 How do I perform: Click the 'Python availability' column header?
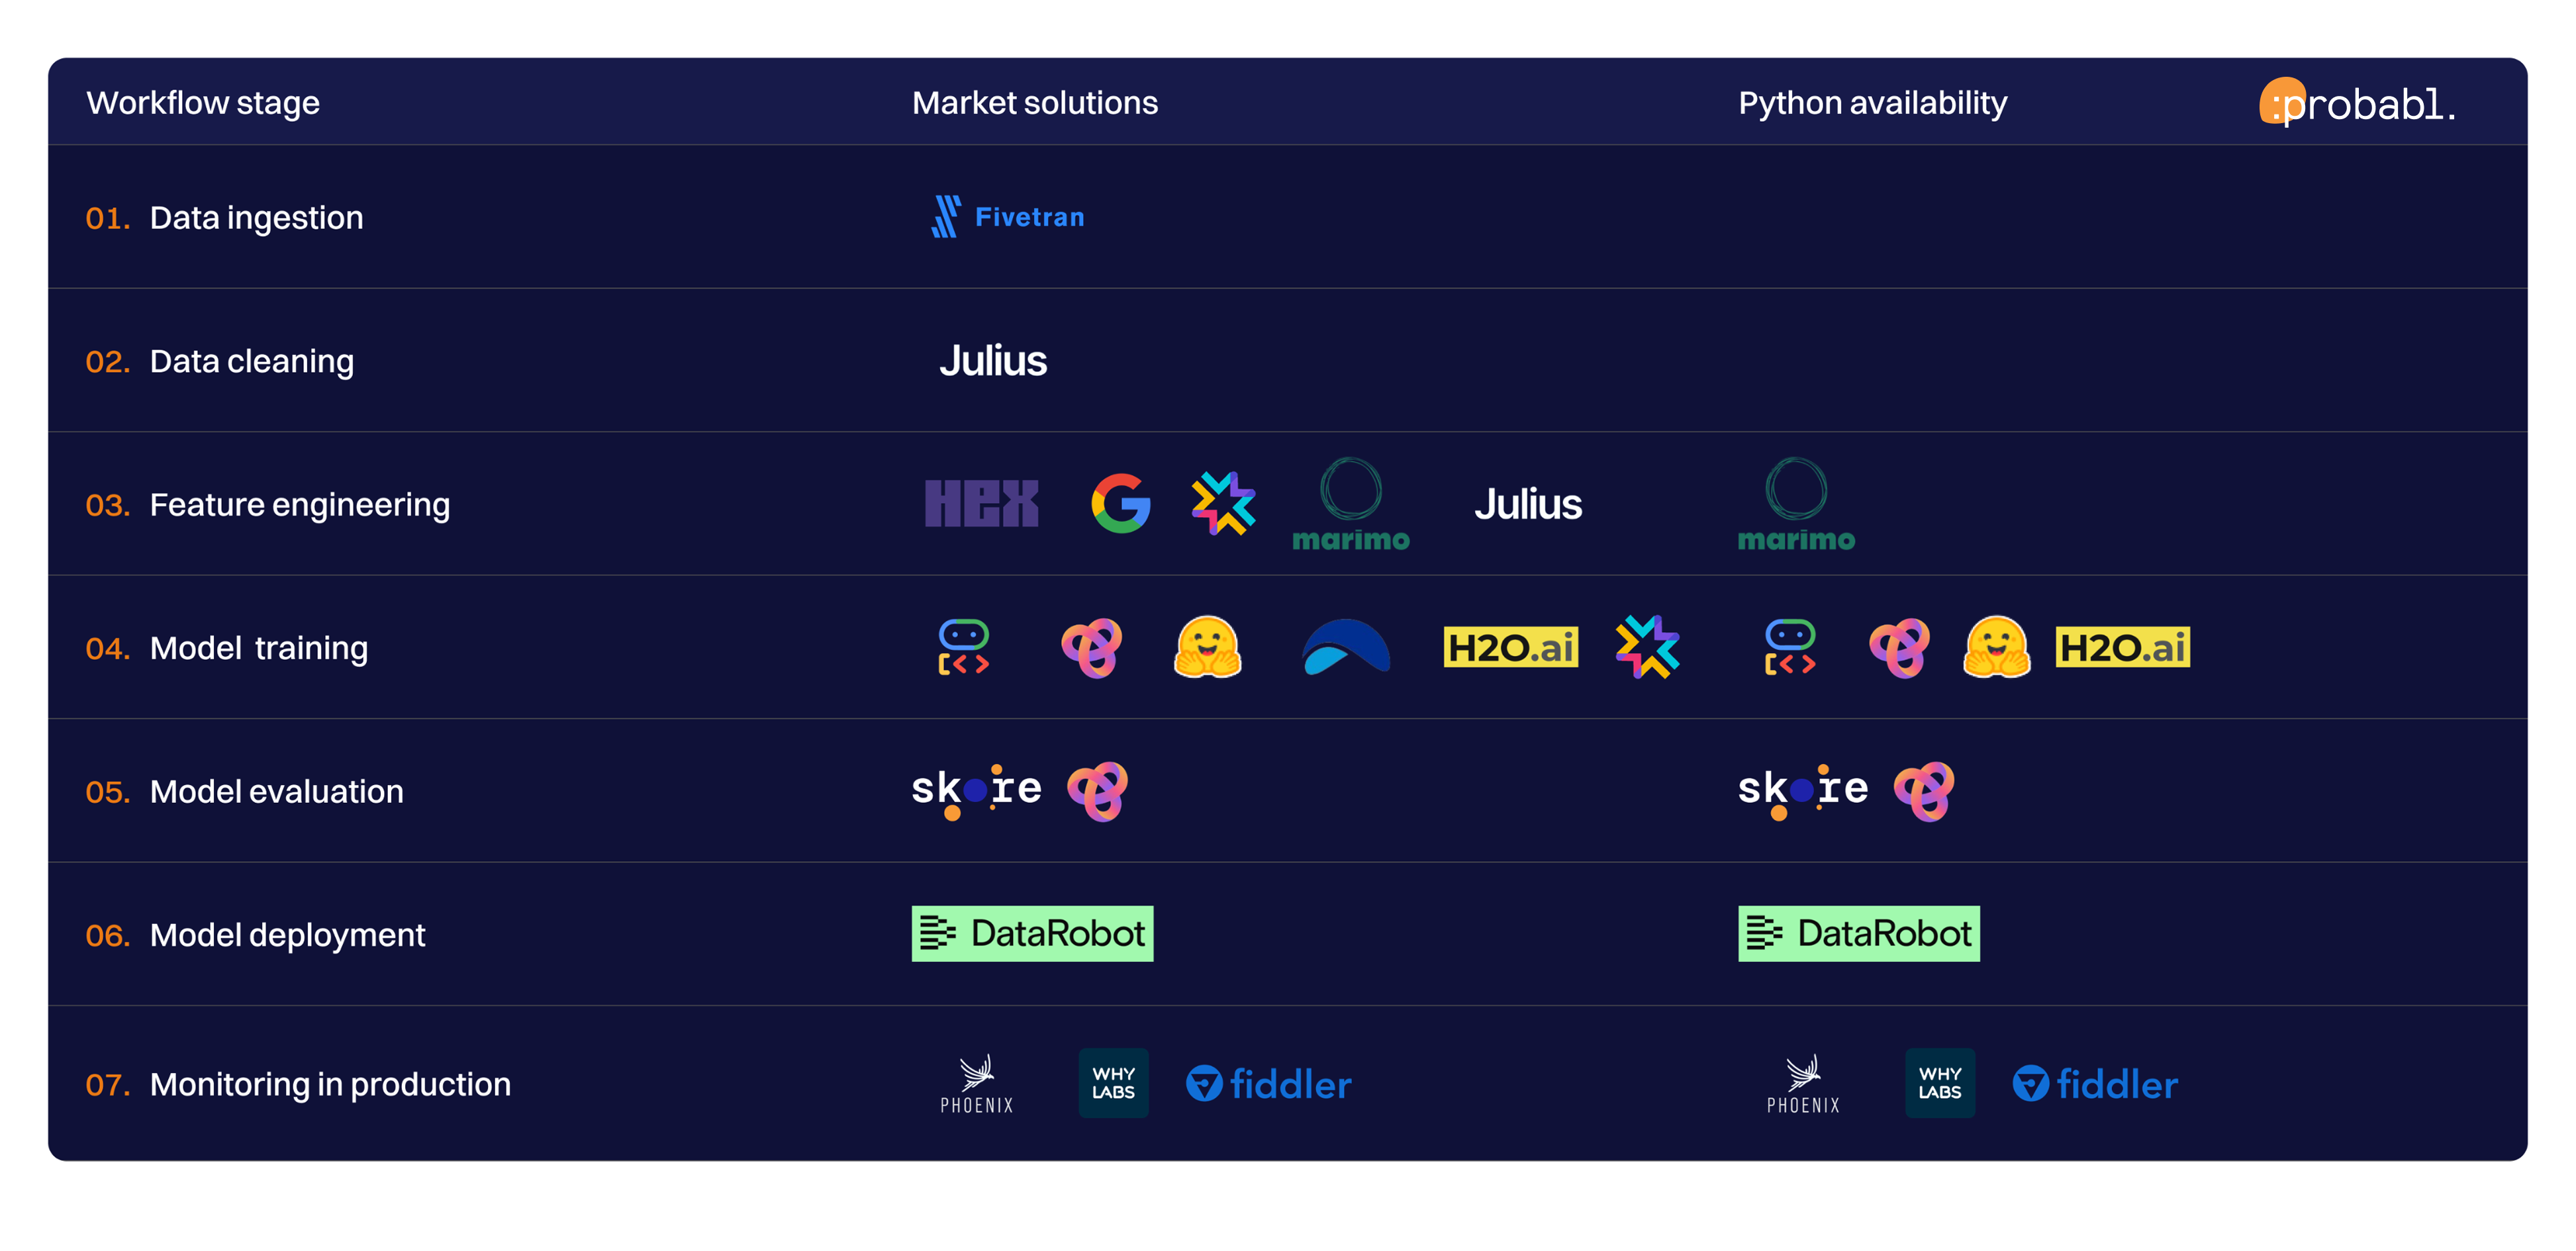pyautogui.click(x=1873, y=103)
